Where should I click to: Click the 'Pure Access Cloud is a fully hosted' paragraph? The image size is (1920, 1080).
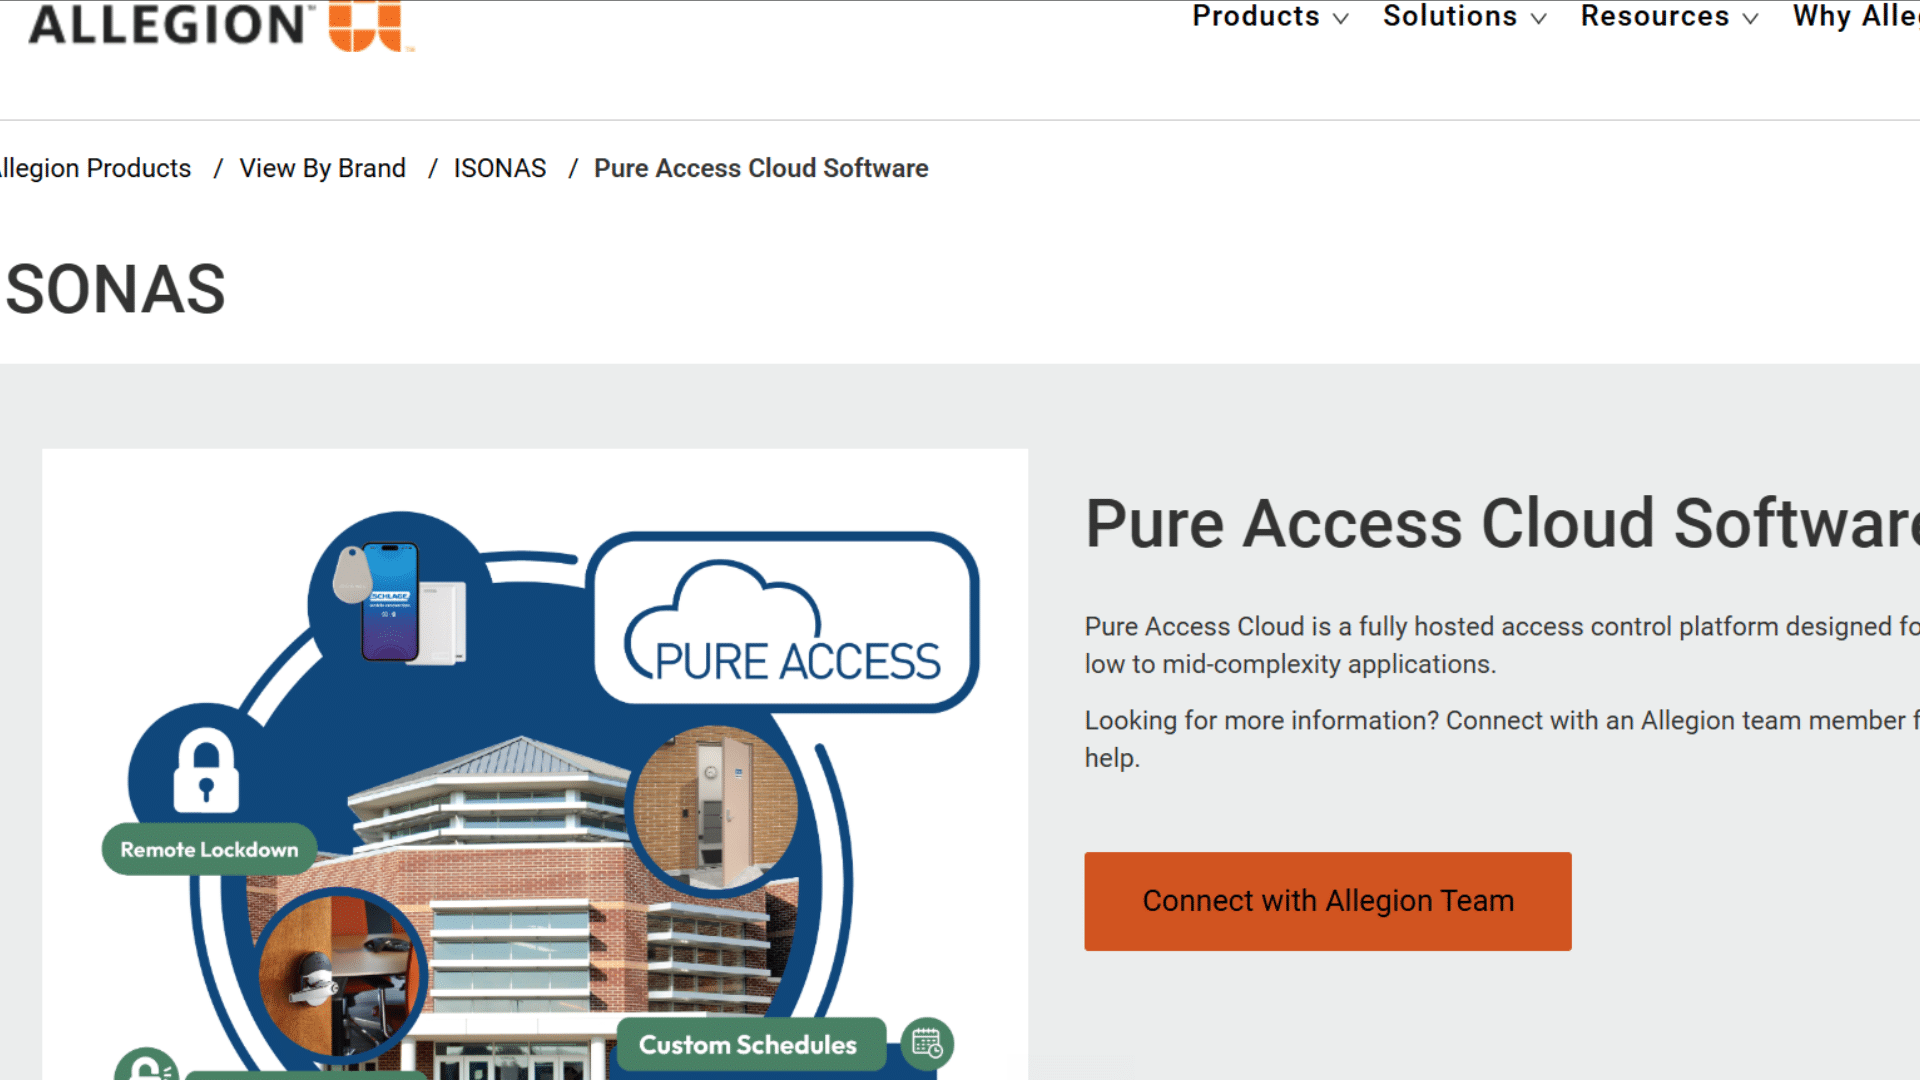(x=1502, y=645)
